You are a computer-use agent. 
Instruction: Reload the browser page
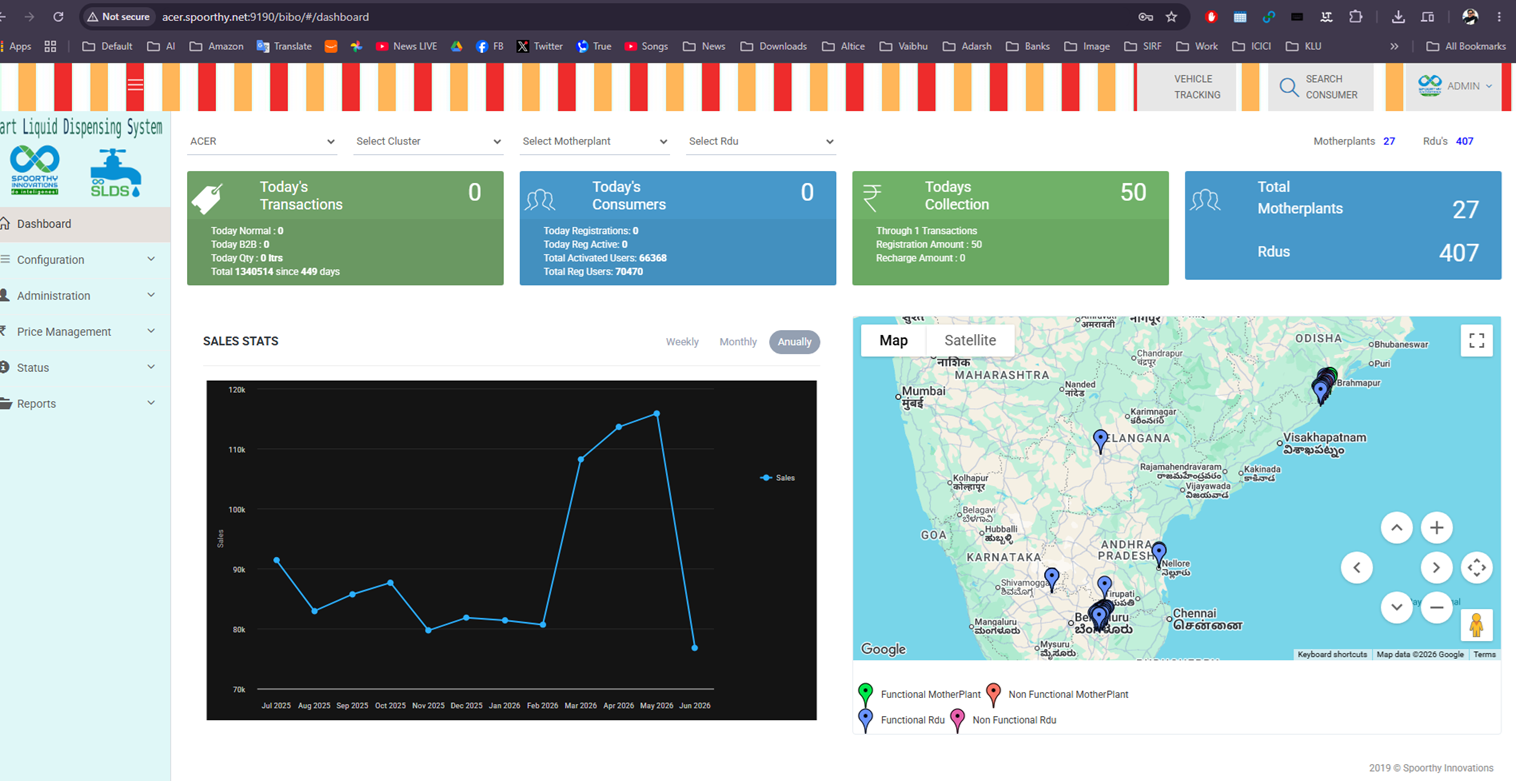point(58,17)
